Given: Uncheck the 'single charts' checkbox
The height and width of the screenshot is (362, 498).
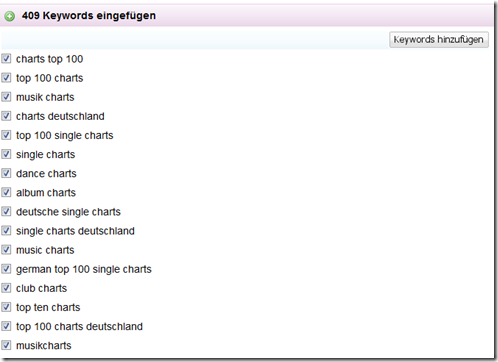Looking at the screenshot, I should [6, 154].
